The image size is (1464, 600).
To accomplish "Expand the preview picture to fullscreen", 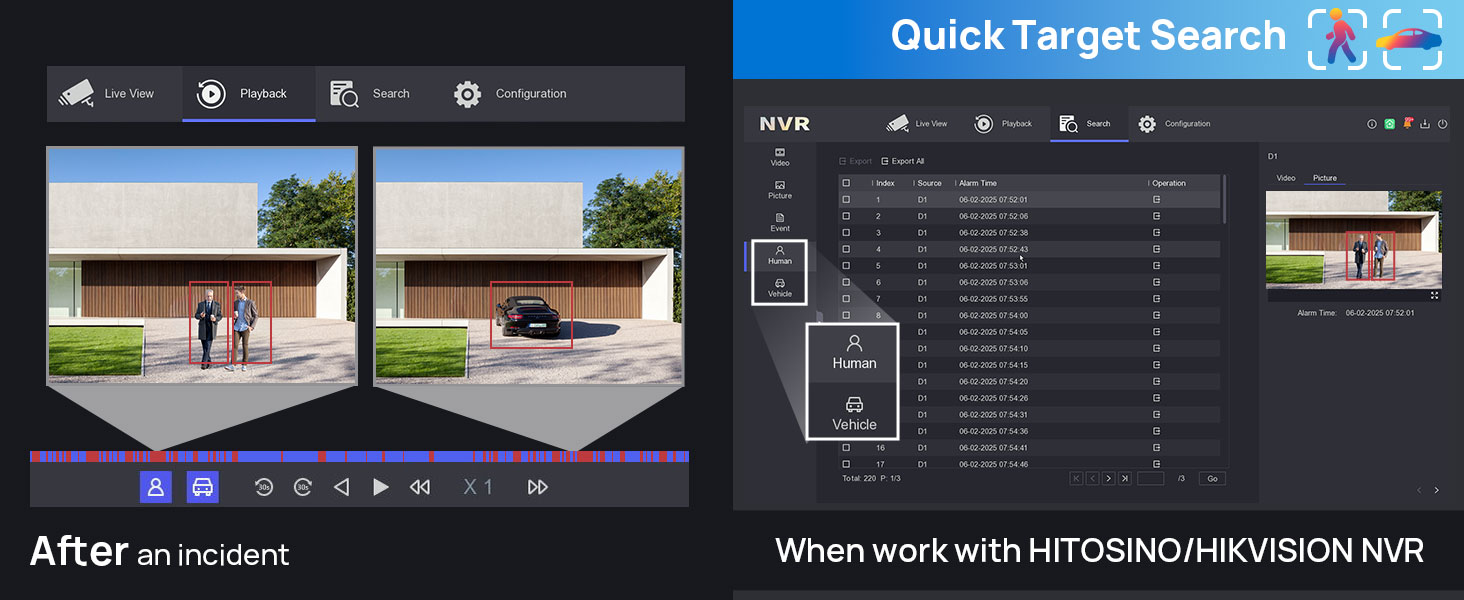I will click(x=1434, y=295).
